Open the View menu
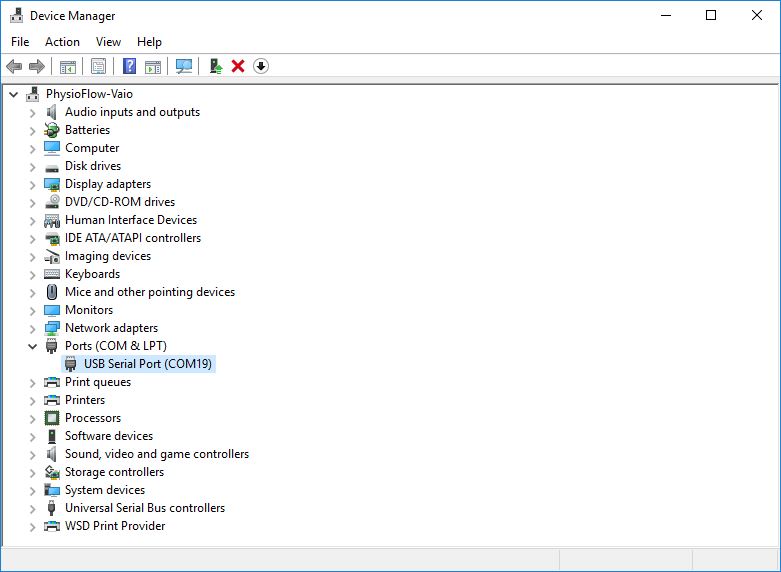Image resolution: width=781 pixels, height=572 pixels. click(x=108, y=42)
